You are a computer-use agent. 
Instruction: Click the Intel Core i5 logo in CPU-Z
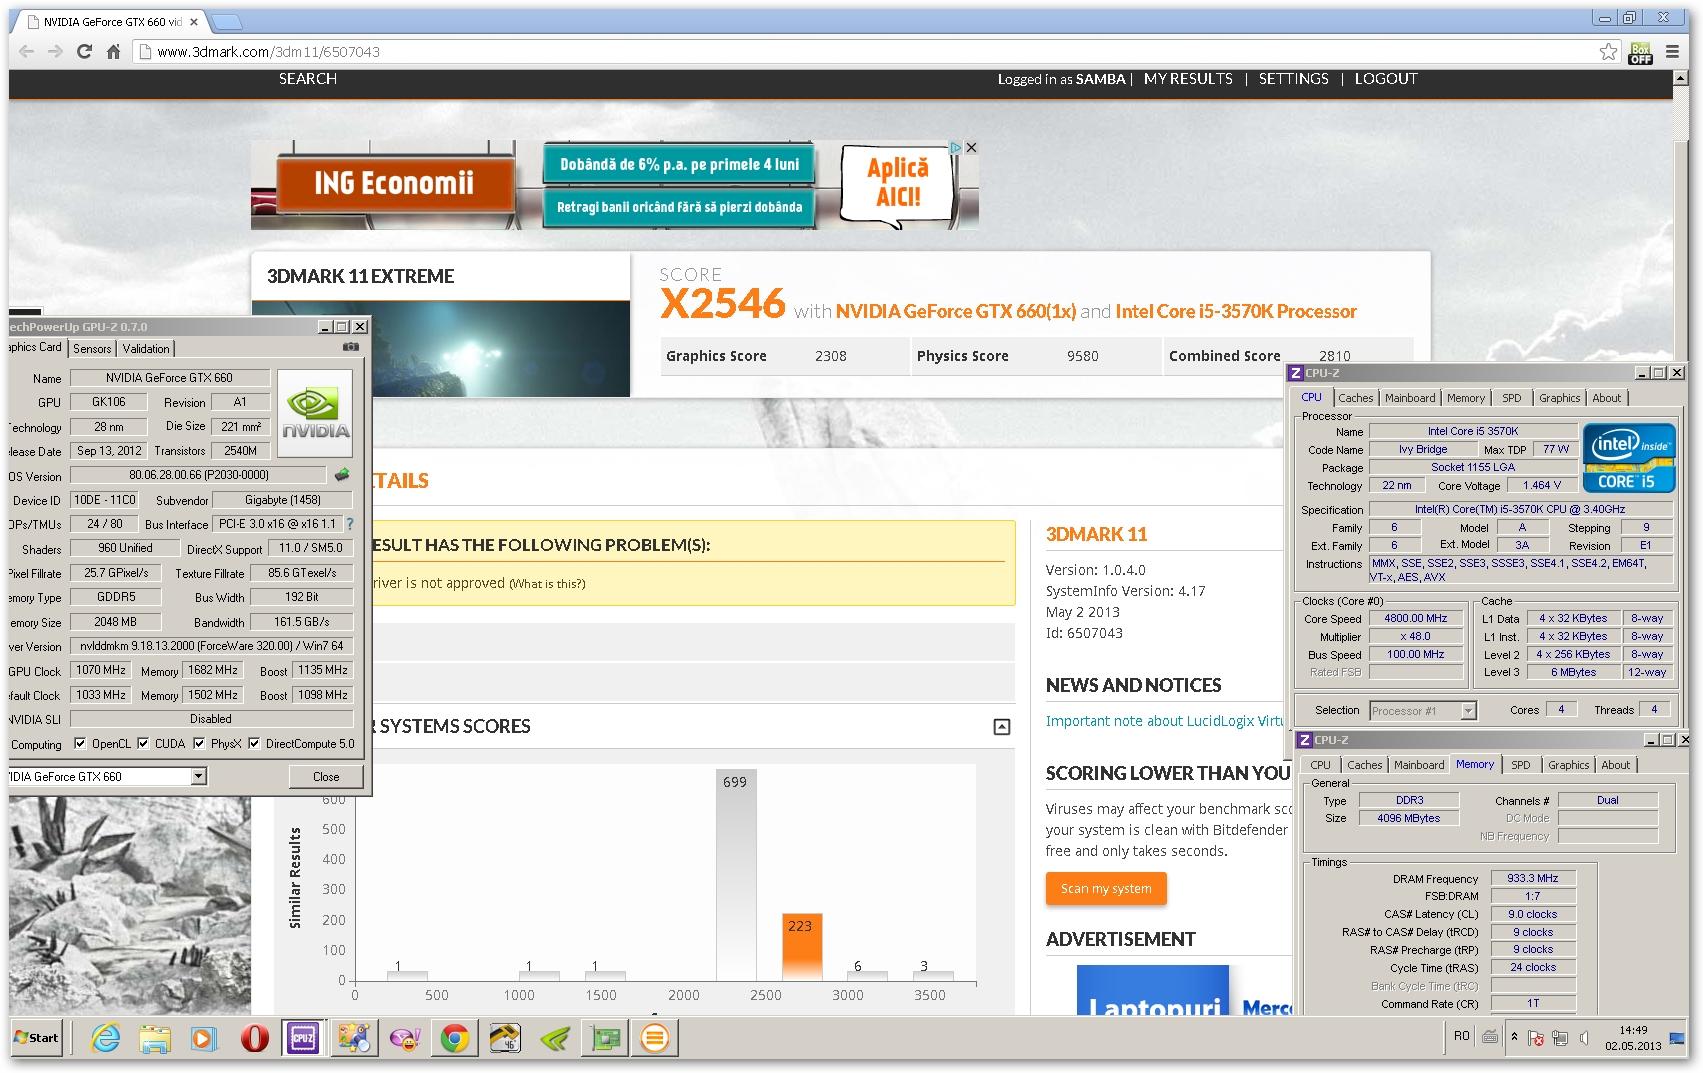tap(1629, 457)
